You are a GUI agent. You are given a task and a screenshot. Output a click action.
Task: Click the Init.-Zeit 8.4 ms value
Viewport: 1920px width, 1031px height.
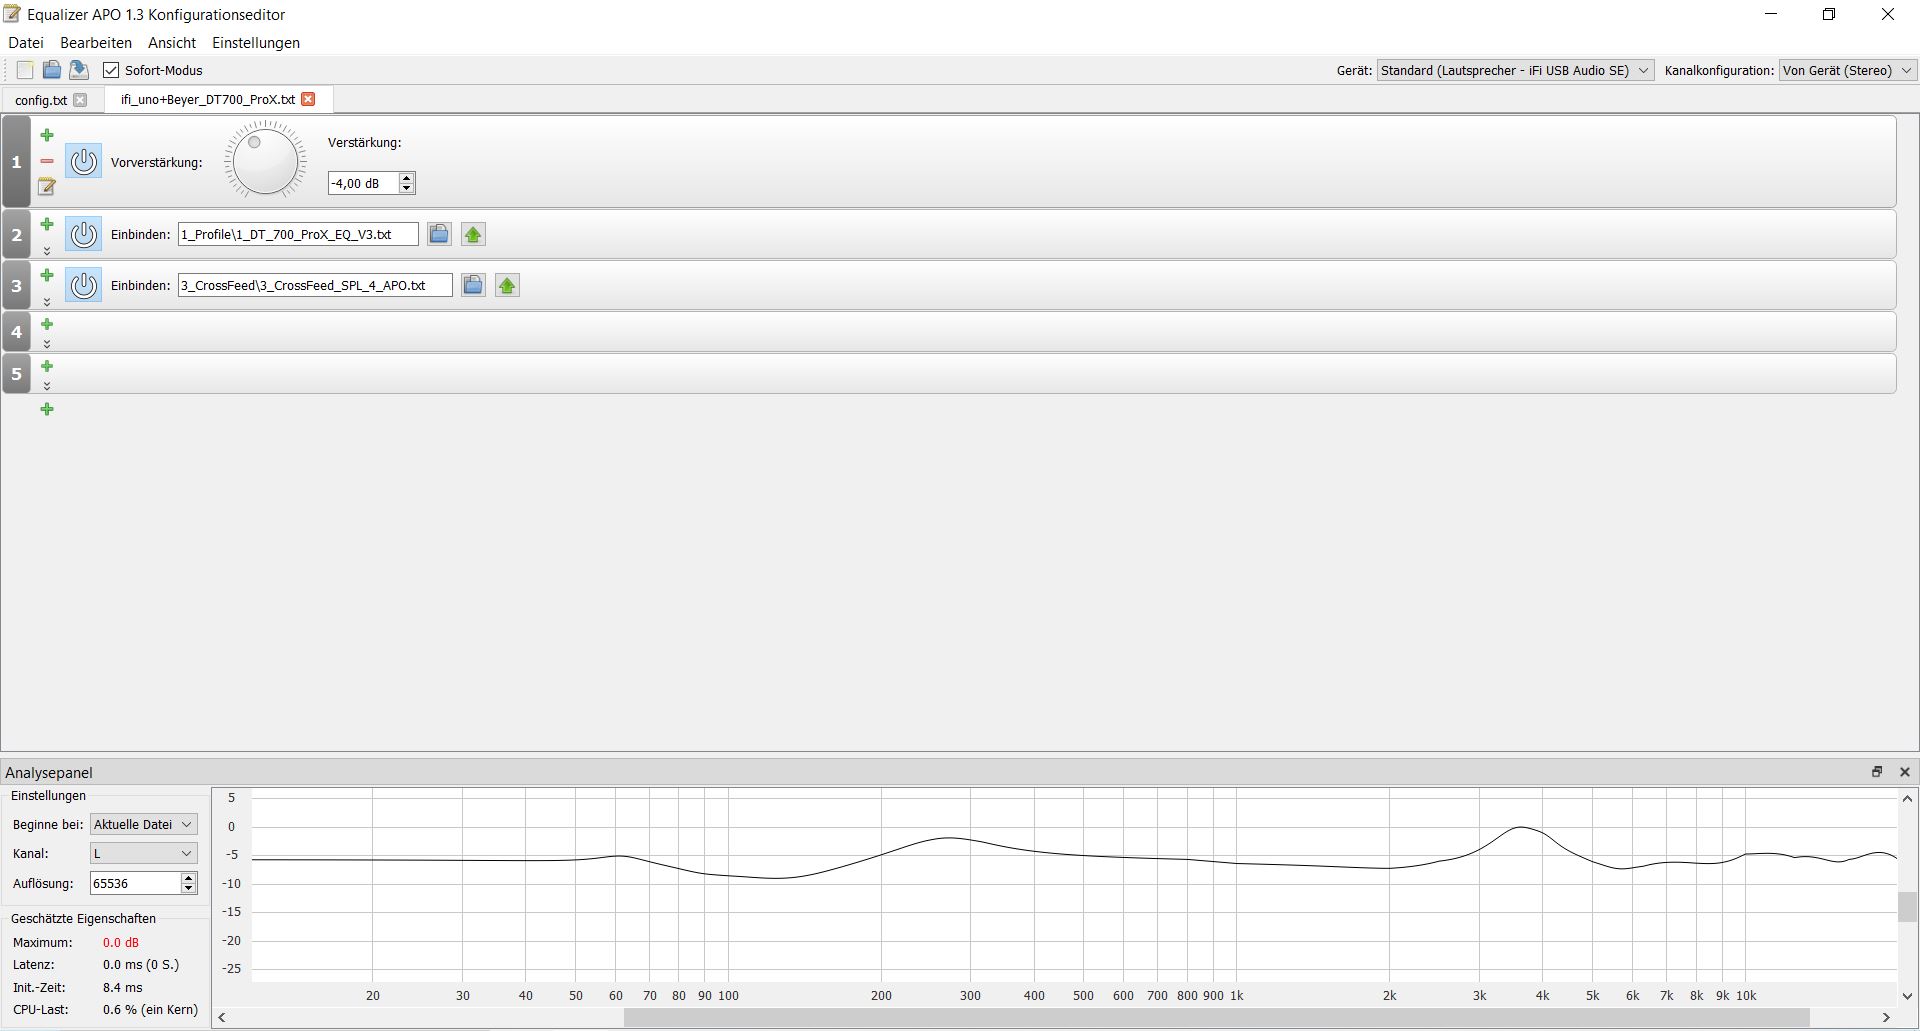tap(123, 987)
